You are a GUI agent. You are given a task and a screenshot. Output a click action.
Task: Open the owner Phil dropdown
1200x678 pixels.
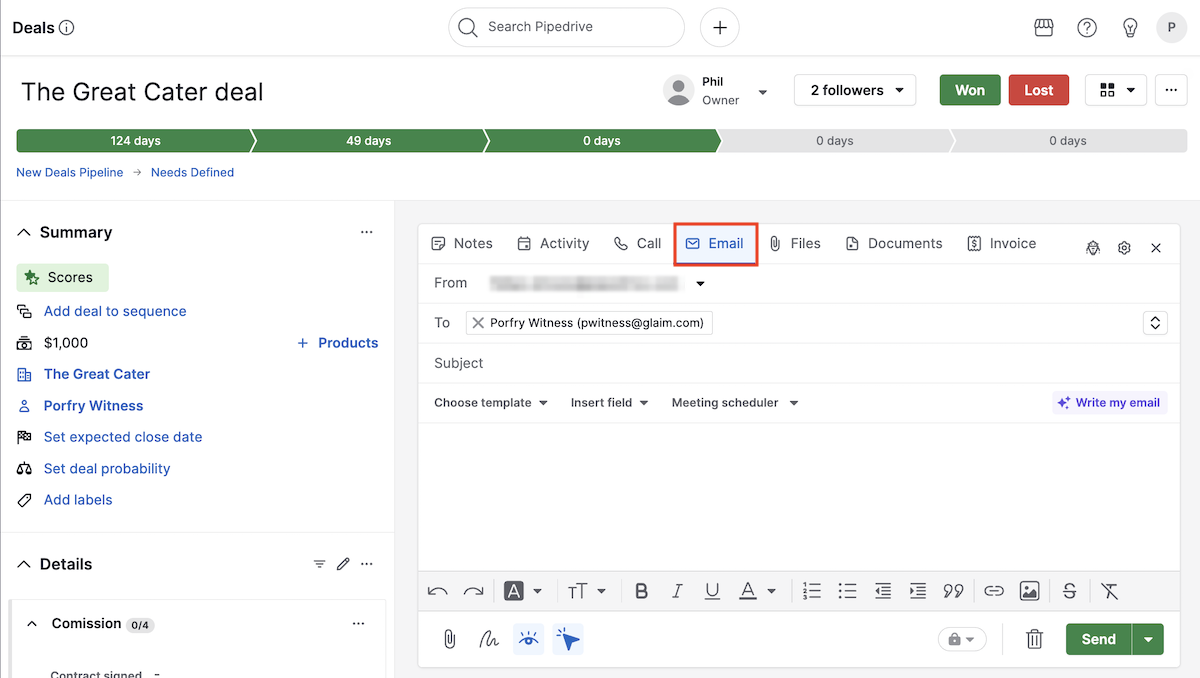tap(763, 92)
